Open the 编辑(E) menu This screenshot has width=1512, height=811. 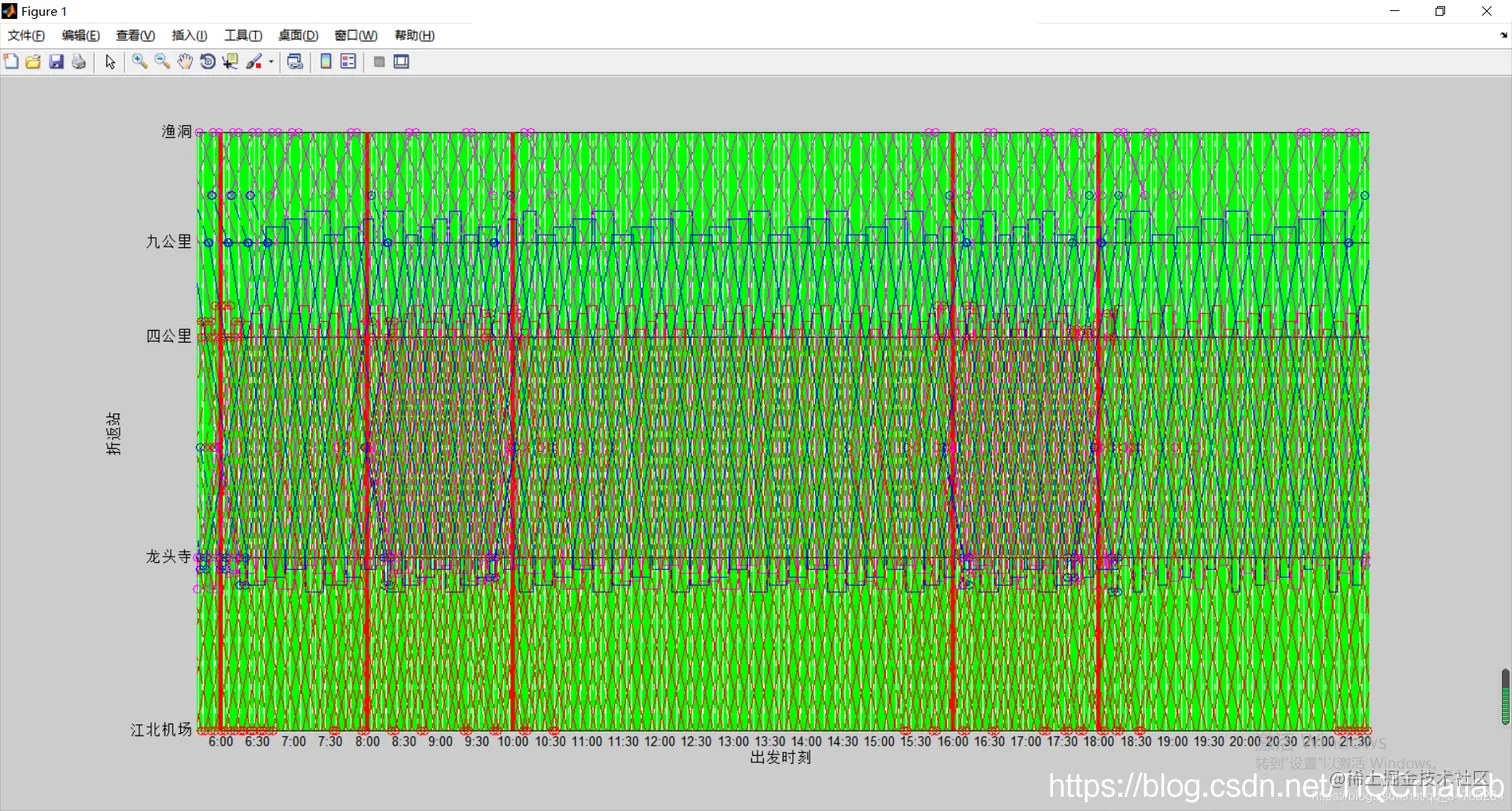click(81, 36)
